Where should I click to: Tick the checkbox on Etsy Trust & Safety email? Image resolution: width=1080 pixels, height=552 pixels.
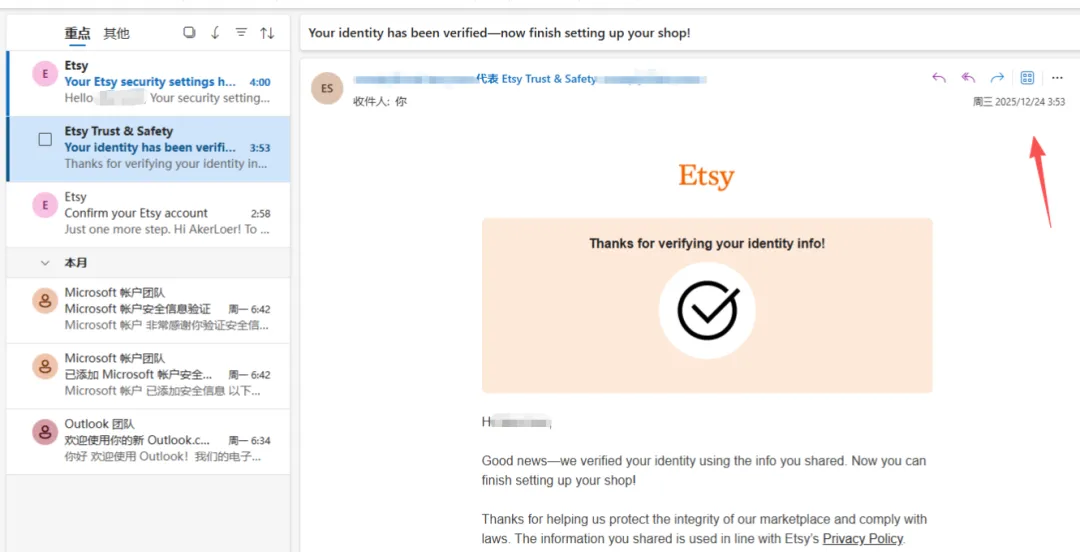coord(45,139)
